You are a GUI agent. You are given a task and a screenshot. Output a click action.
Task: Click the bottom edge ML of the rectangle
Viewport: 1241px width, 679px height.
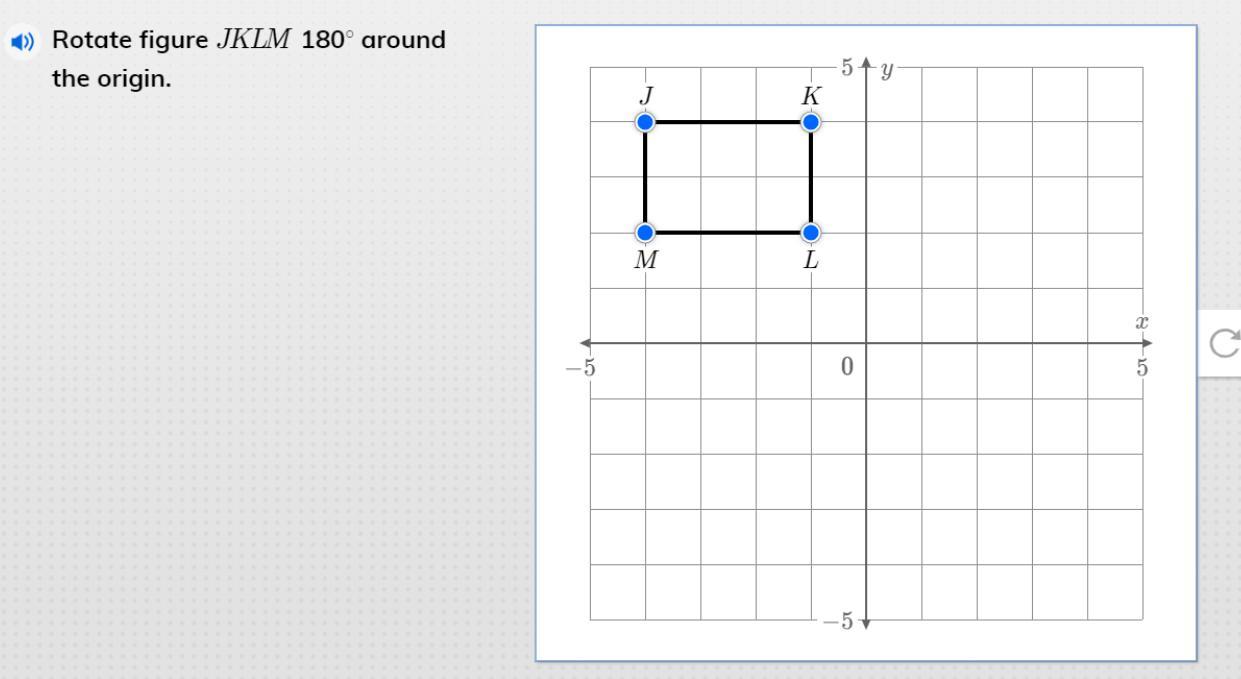click(x=728, y=233)
